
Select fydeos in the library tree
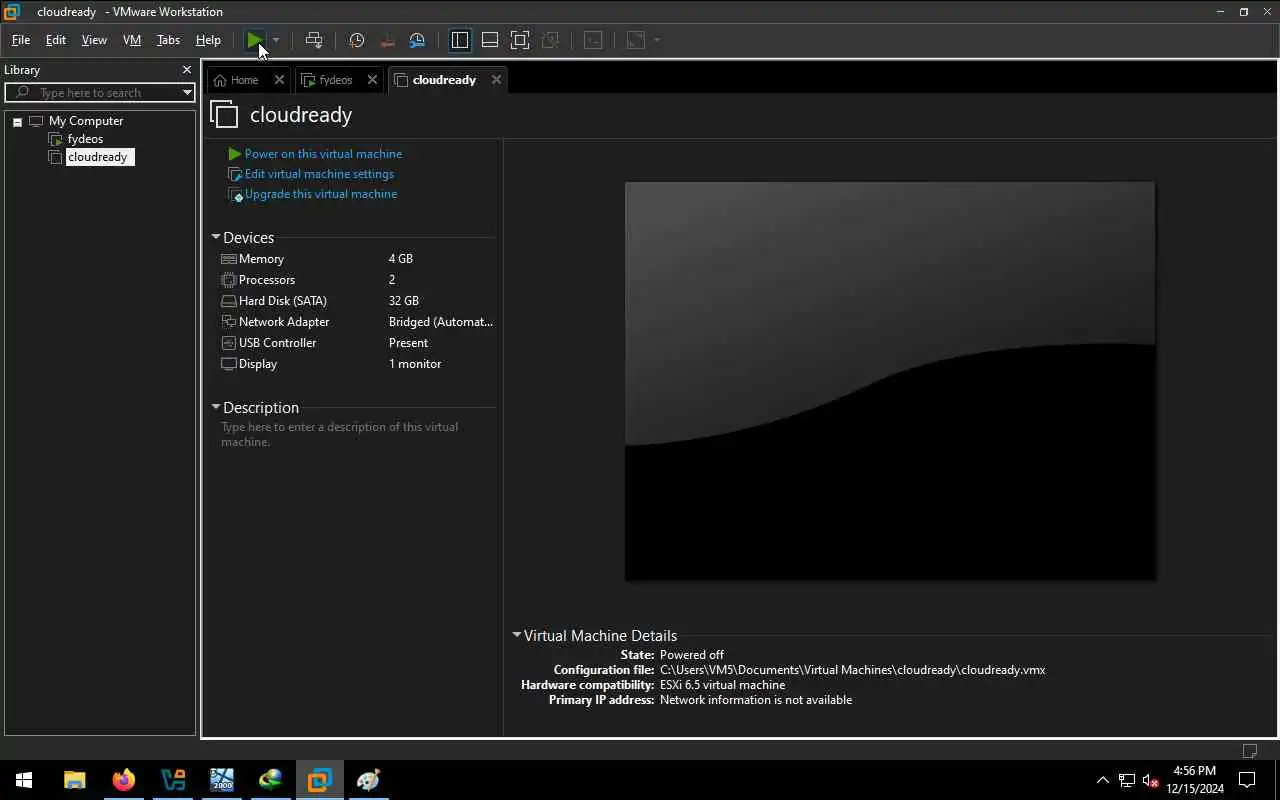pos(85,139)
